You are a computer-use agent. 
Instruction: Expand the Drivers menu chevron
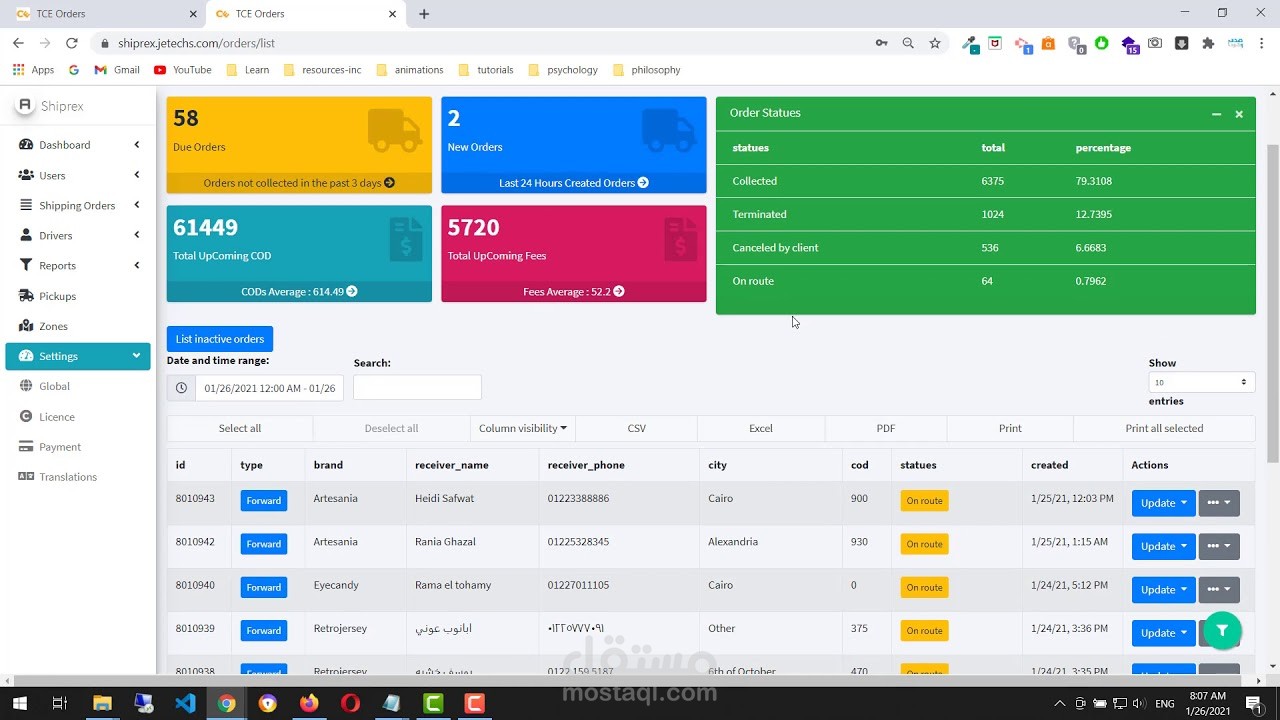(136, 235)
